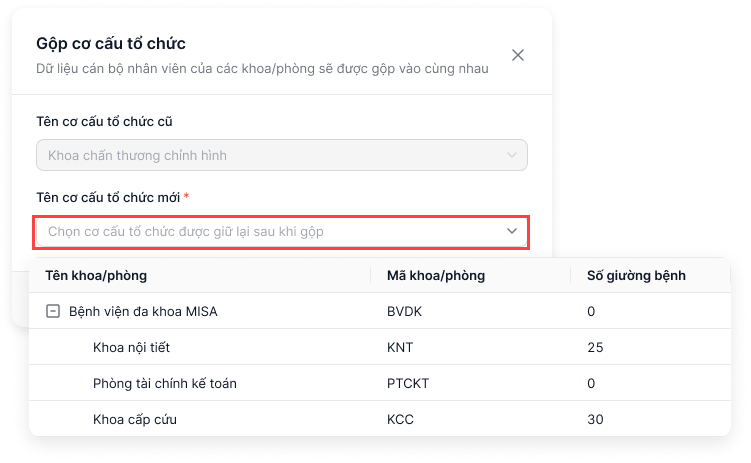751x463 pixels.
Task: Click the Số giường bệnh column header
Action: pos(636,275)
